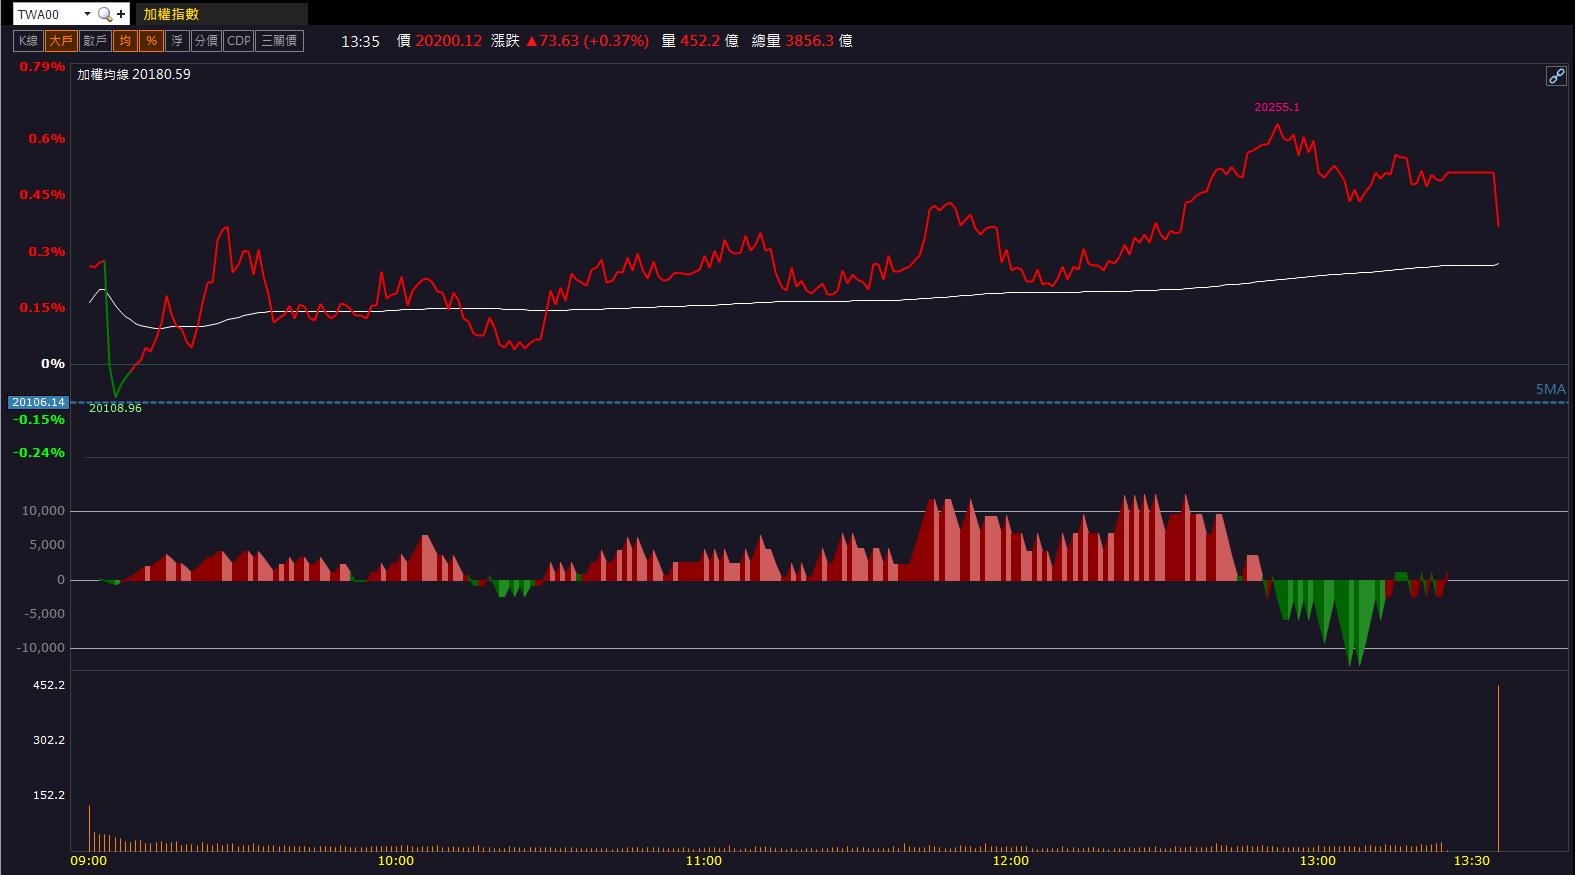Toggle the 均 average line button
The width and height of the screenshot is (1575, 875).
click(125, 41)
